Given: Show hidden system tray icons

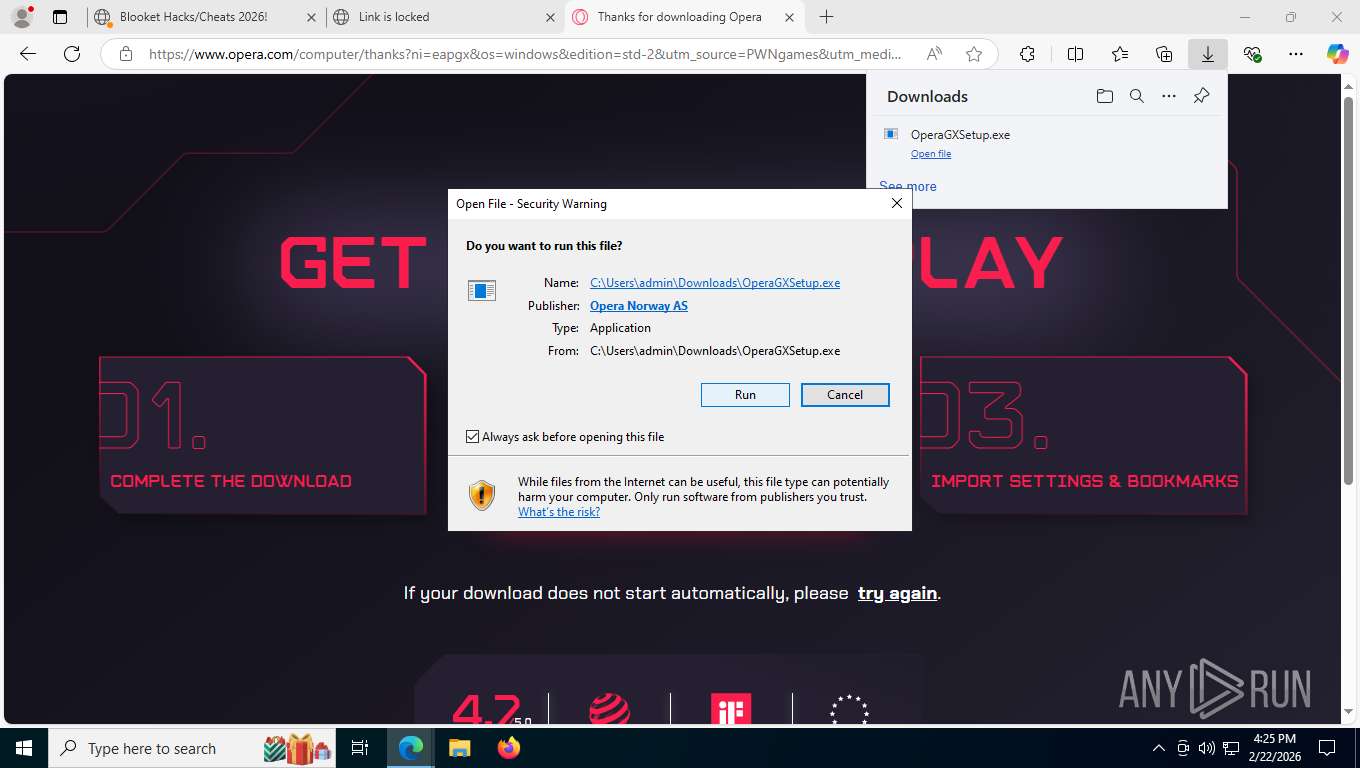Looking at the screenshot, I should pos(1159,748).
